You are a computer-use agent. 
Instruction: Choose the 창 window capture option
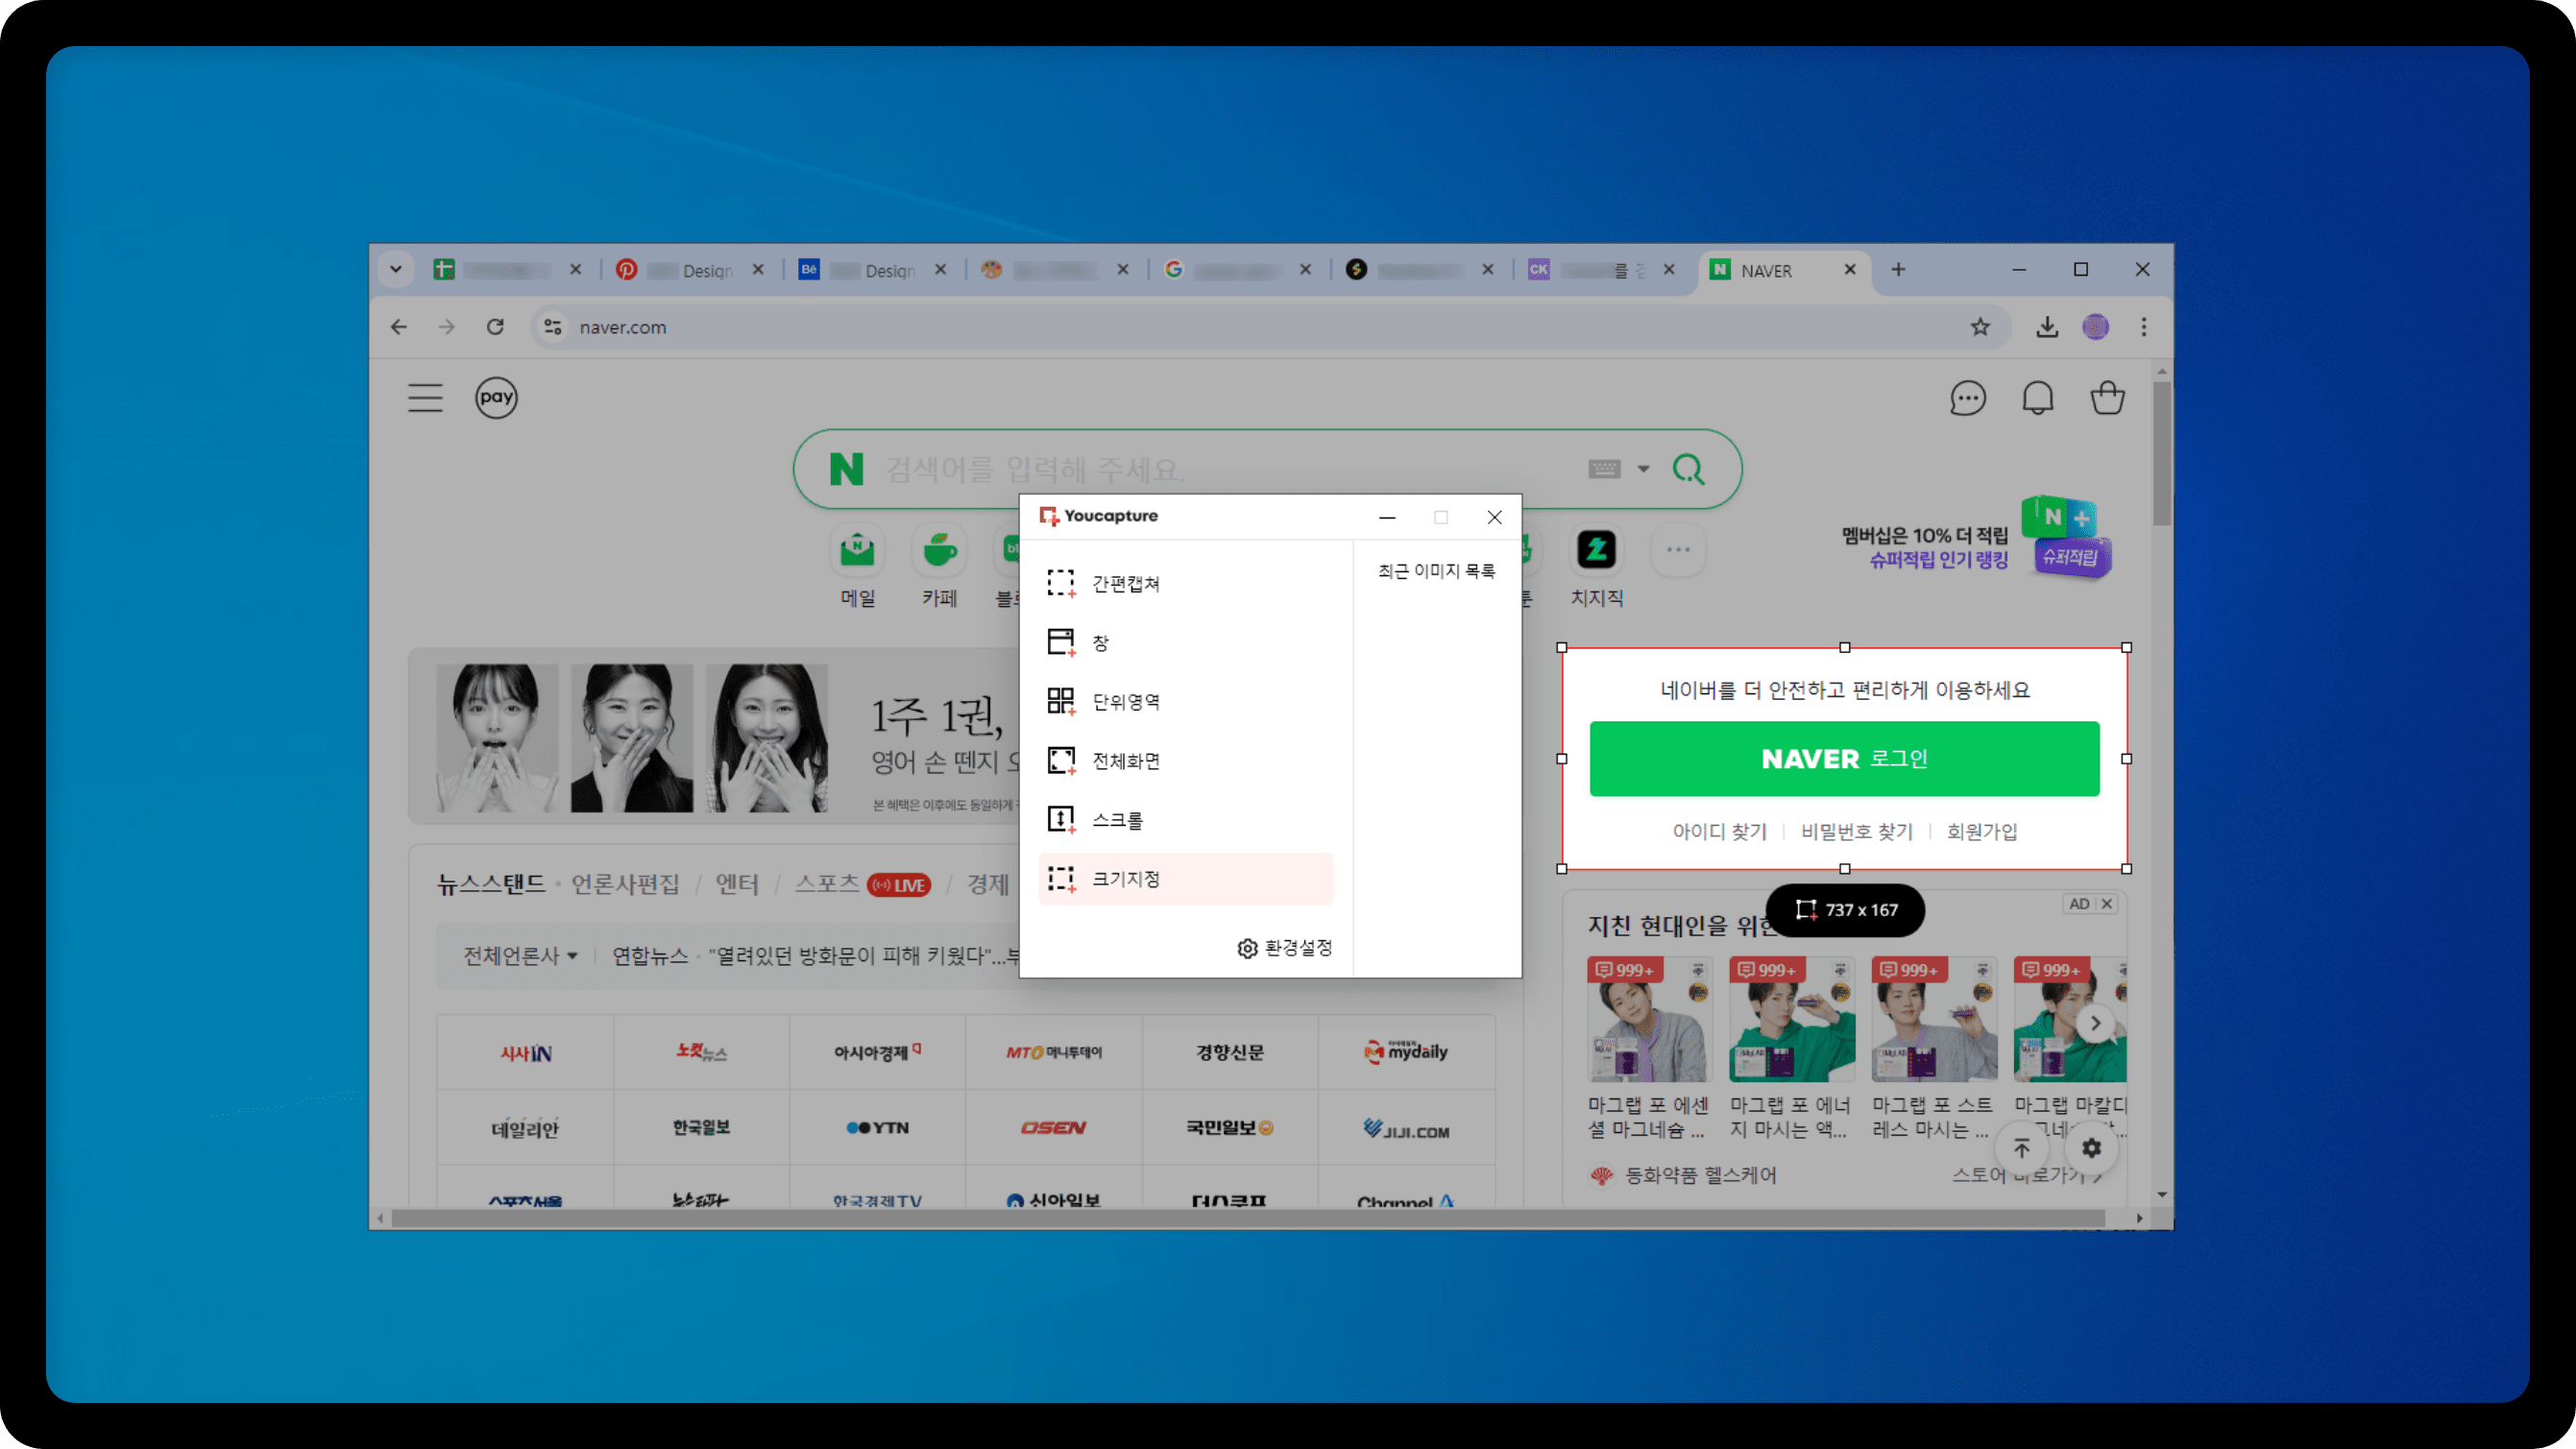1186,642
